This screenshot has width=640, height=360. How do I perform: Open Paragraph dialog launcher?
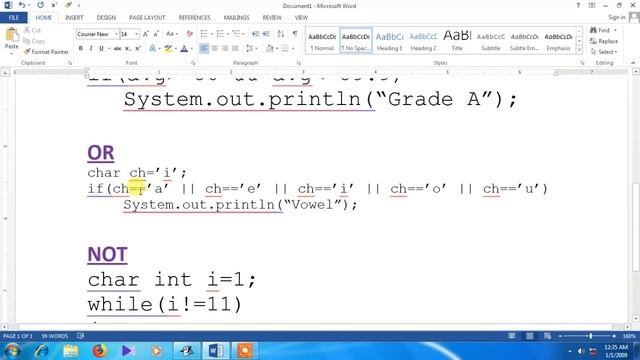pyautogui.click(x=298, y=63)
